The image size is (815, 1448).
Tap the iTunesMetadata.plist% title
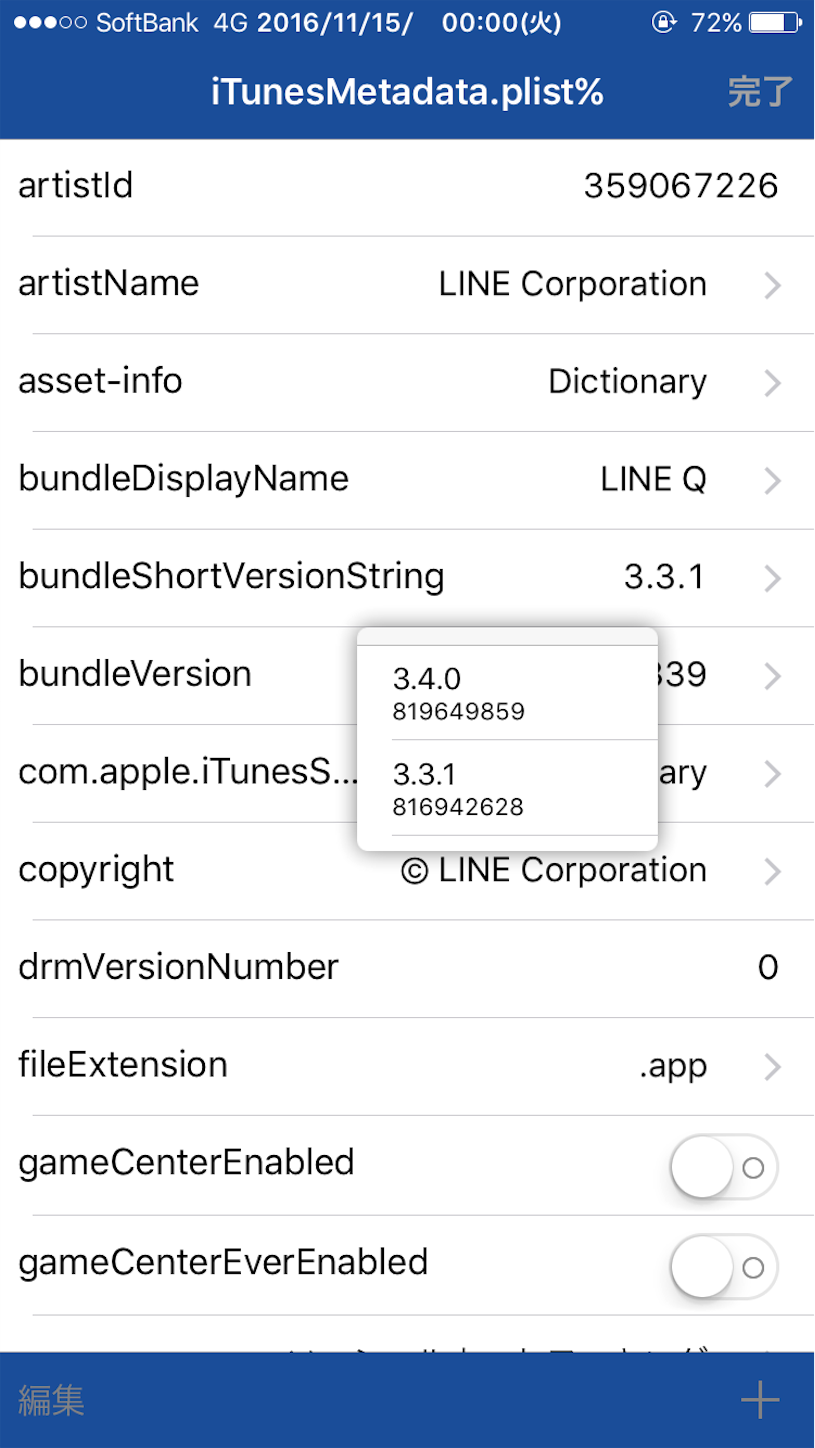coord(407,92)
